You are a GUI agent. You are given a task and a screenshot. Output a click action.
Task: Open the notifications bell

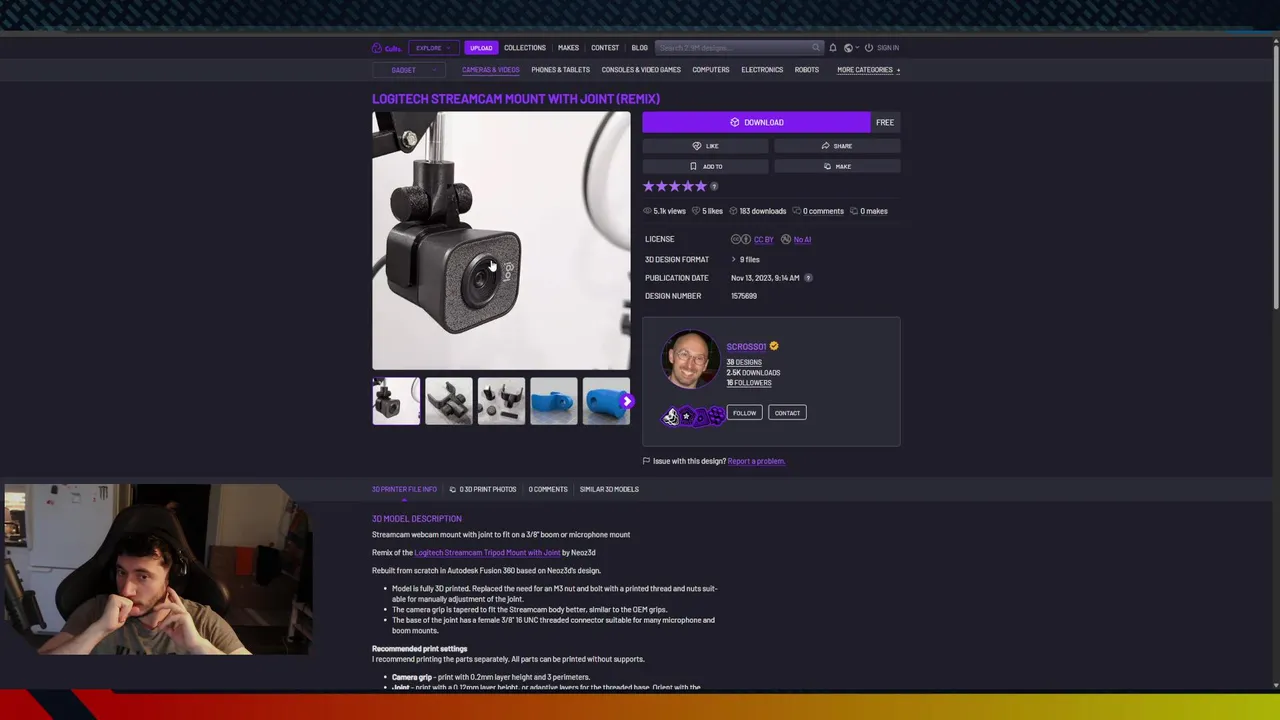point(832,48)
